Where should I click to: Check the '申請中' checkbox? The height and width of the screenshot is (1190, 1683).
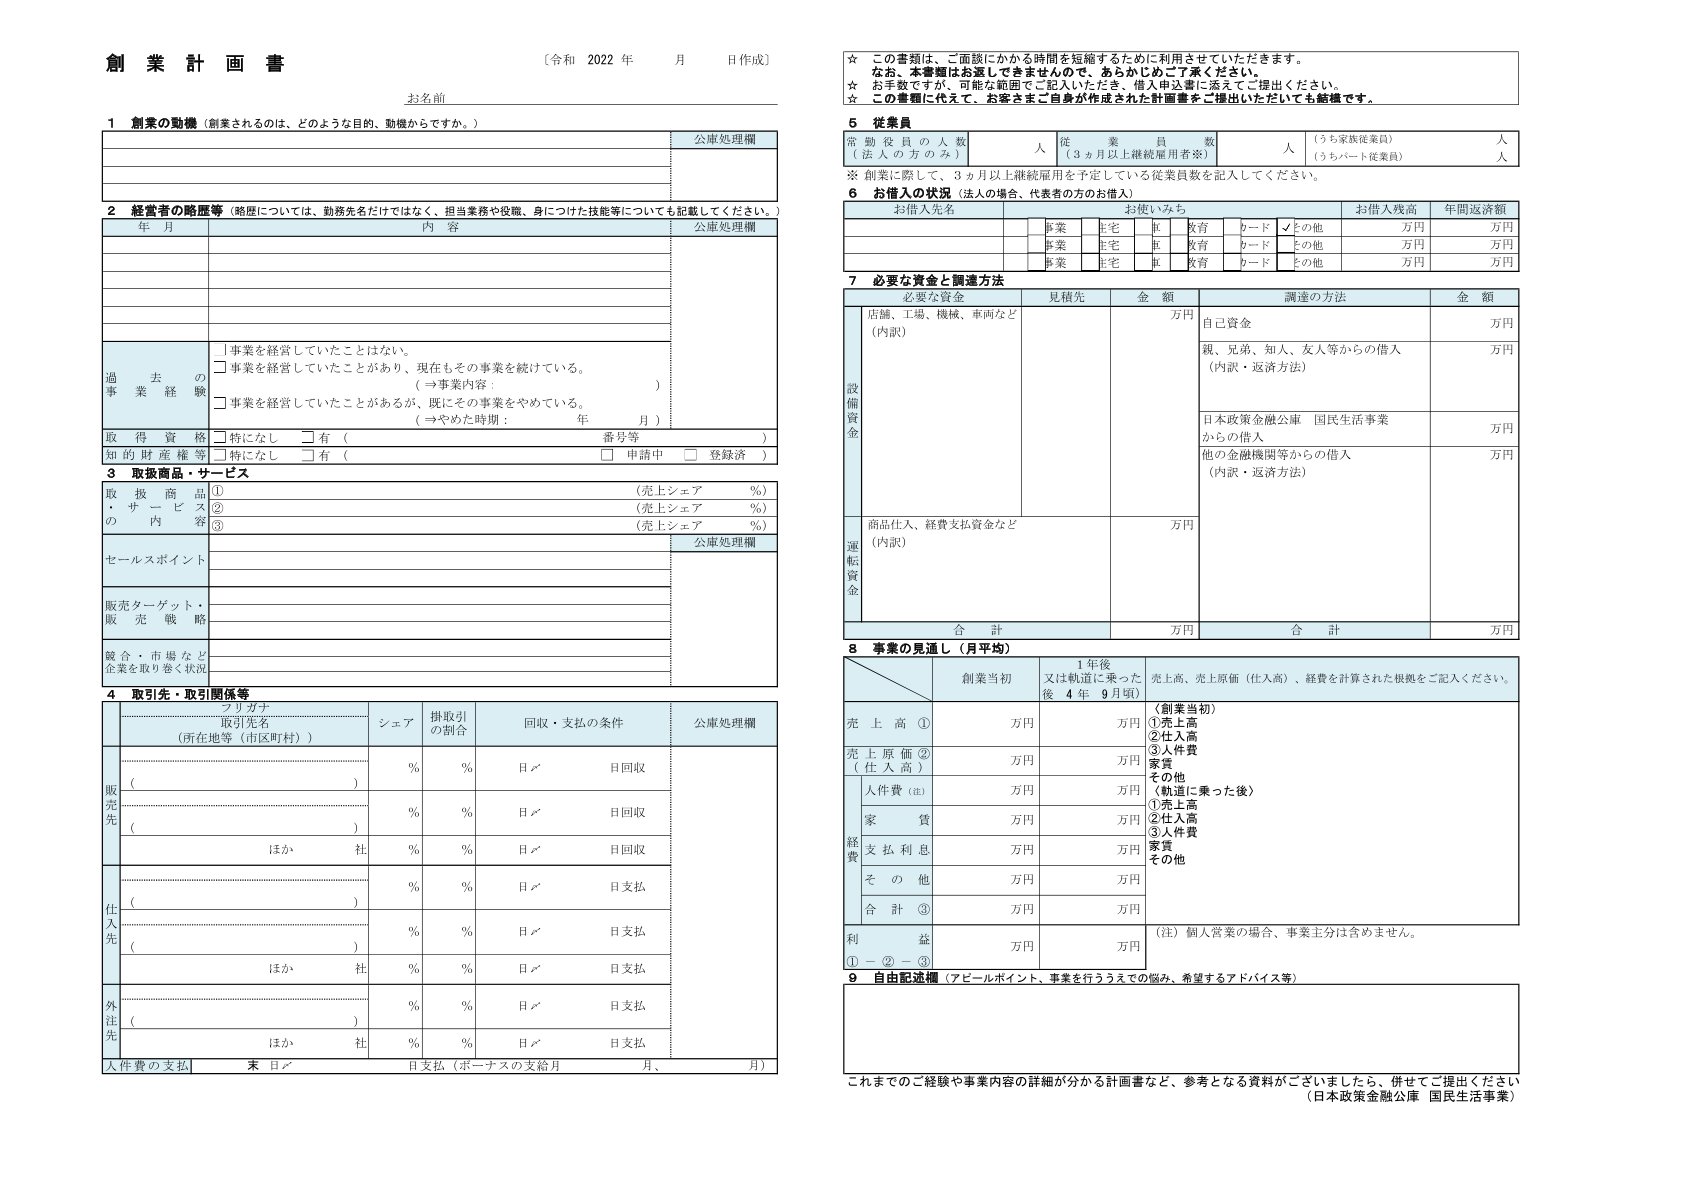(607, 455)
